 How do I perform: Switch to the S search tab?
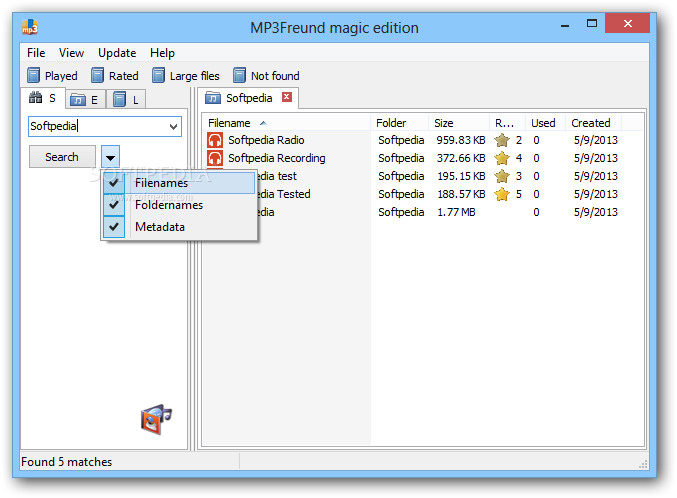pyautogui.click(x=43, y=98)
